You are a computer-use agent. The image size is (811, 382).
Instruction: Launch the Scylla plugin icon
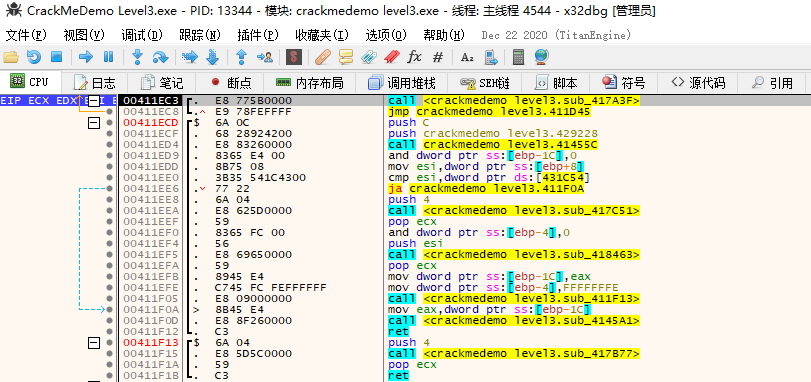294,57
